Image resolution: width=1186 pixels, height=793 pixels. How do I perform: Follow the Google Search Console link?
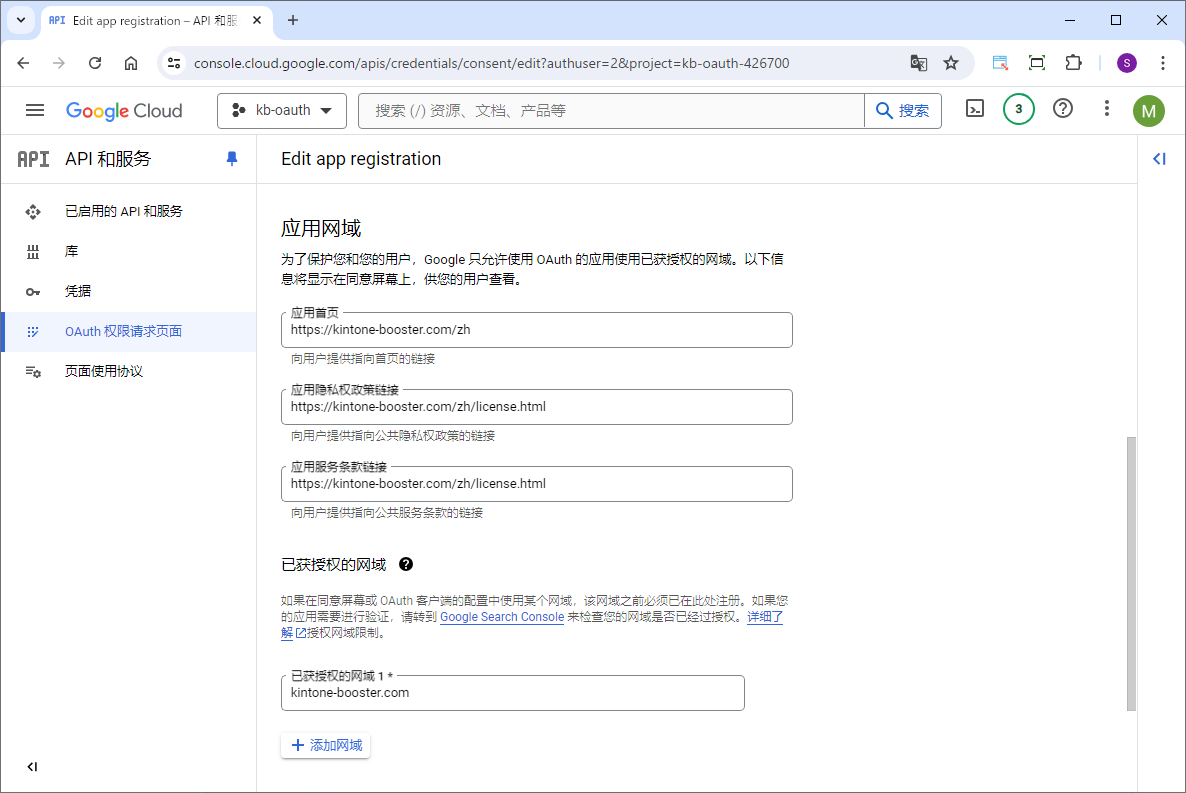(502, 617)
